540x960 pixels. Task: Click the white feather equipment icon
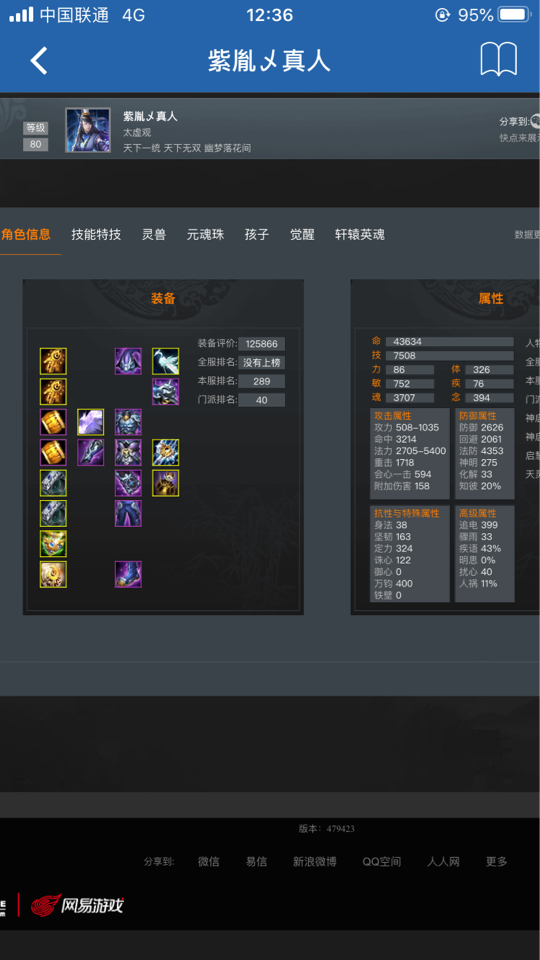coord(91,422)
